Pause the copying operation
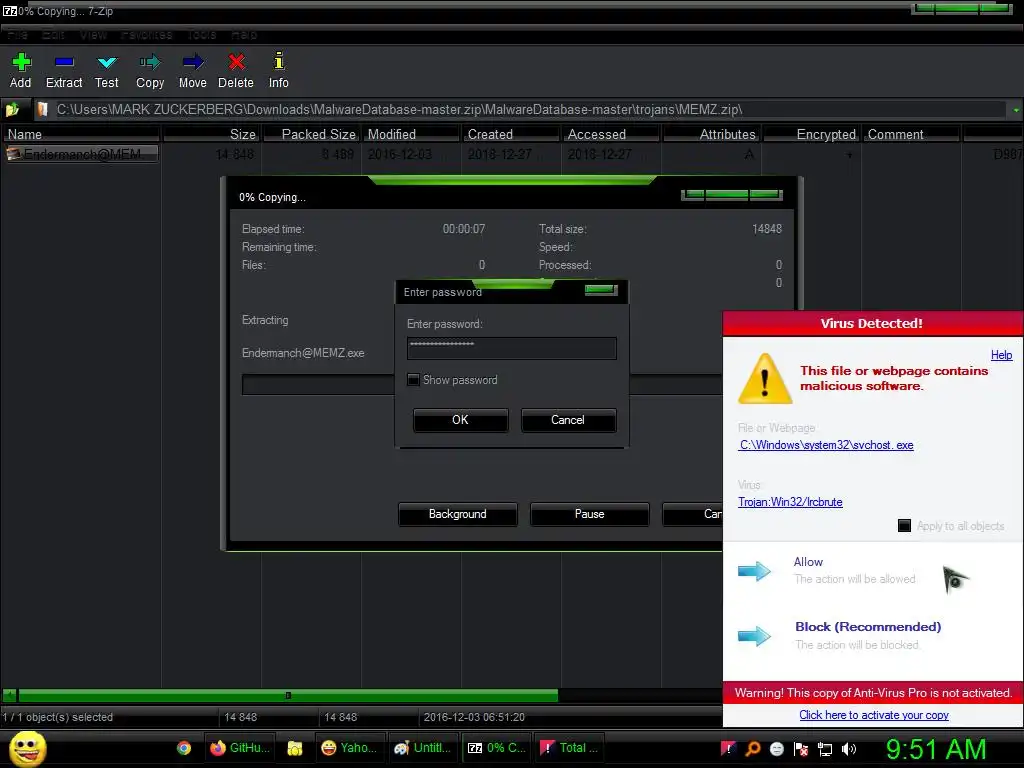Image resolution: width=1024 pixels, height=768 pixels. coord(589,514)
